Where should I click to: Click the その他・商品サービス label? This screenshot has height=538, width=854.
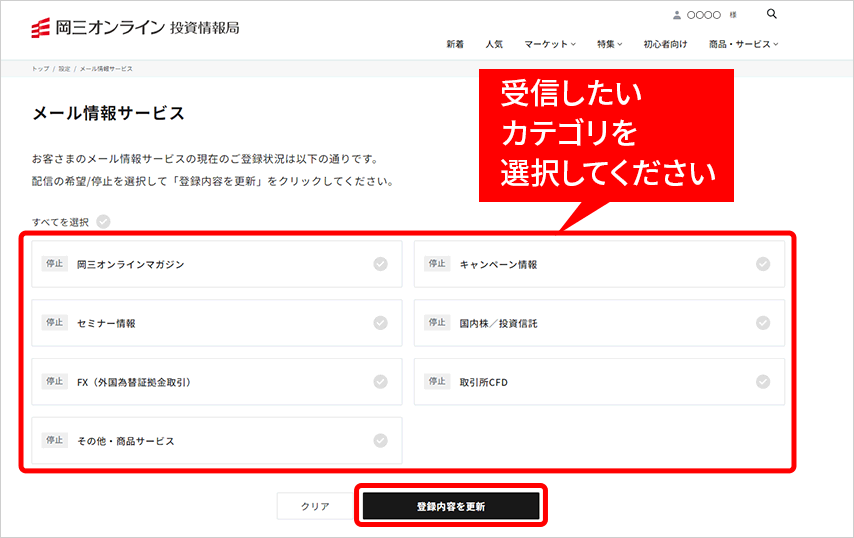[126, 441]
